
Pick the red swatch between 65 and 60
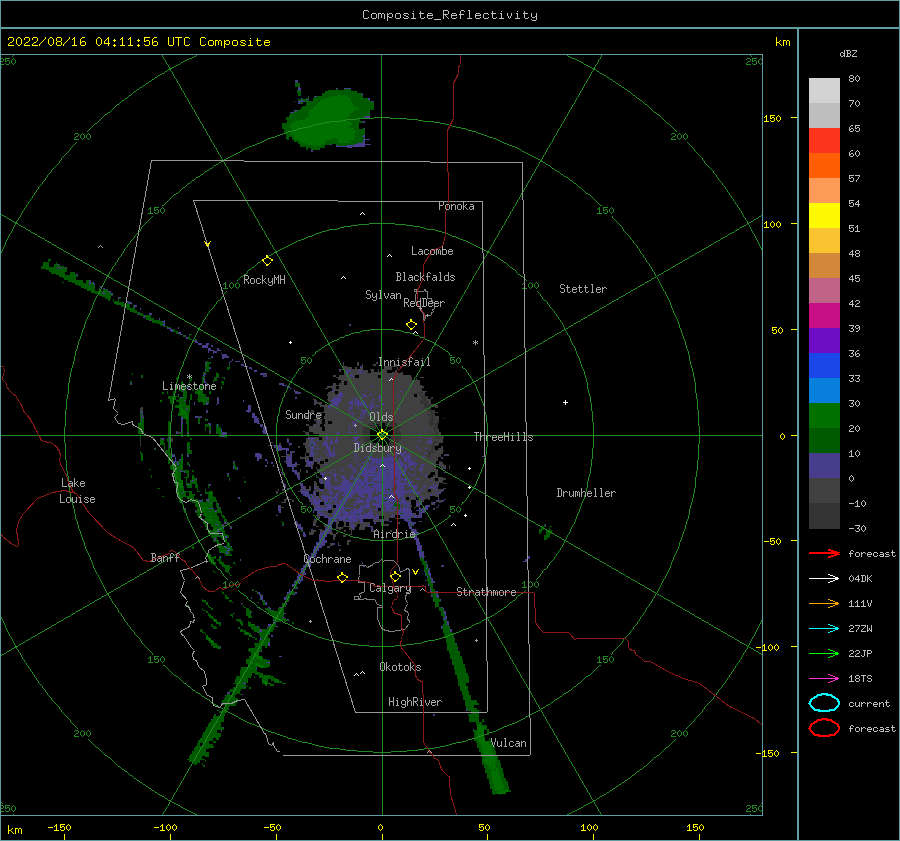click(824, 141)
